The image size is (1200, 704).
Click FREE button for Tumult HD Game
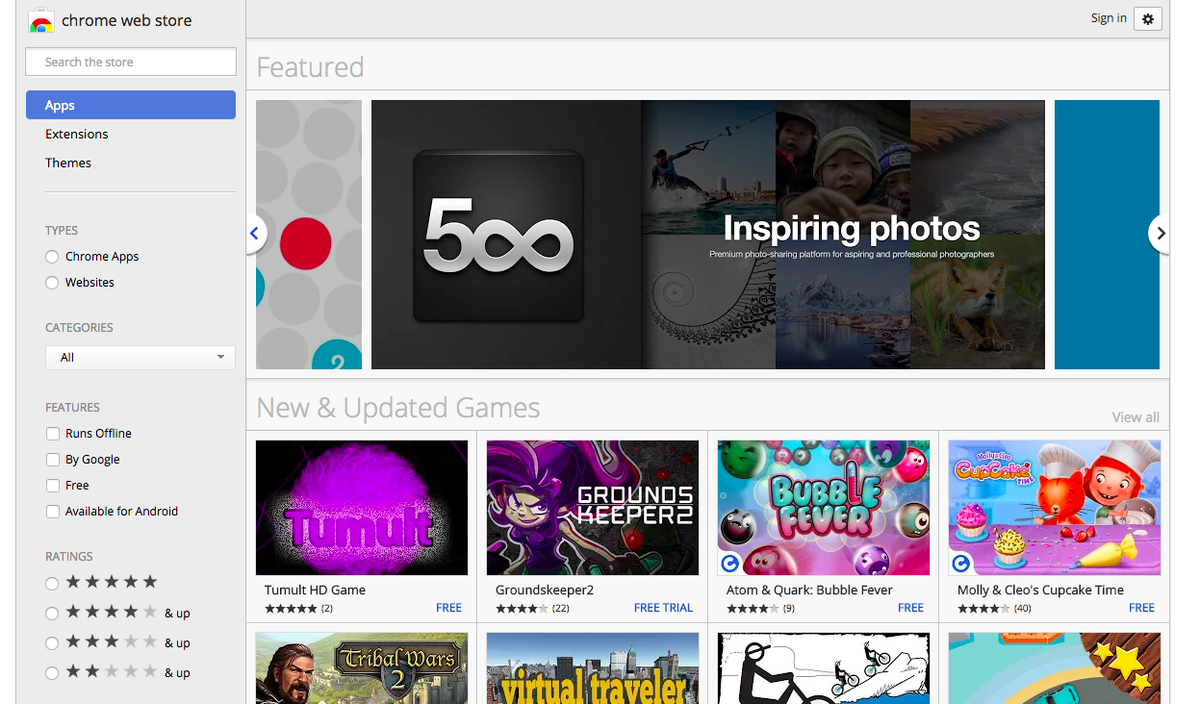pos(449,608)
